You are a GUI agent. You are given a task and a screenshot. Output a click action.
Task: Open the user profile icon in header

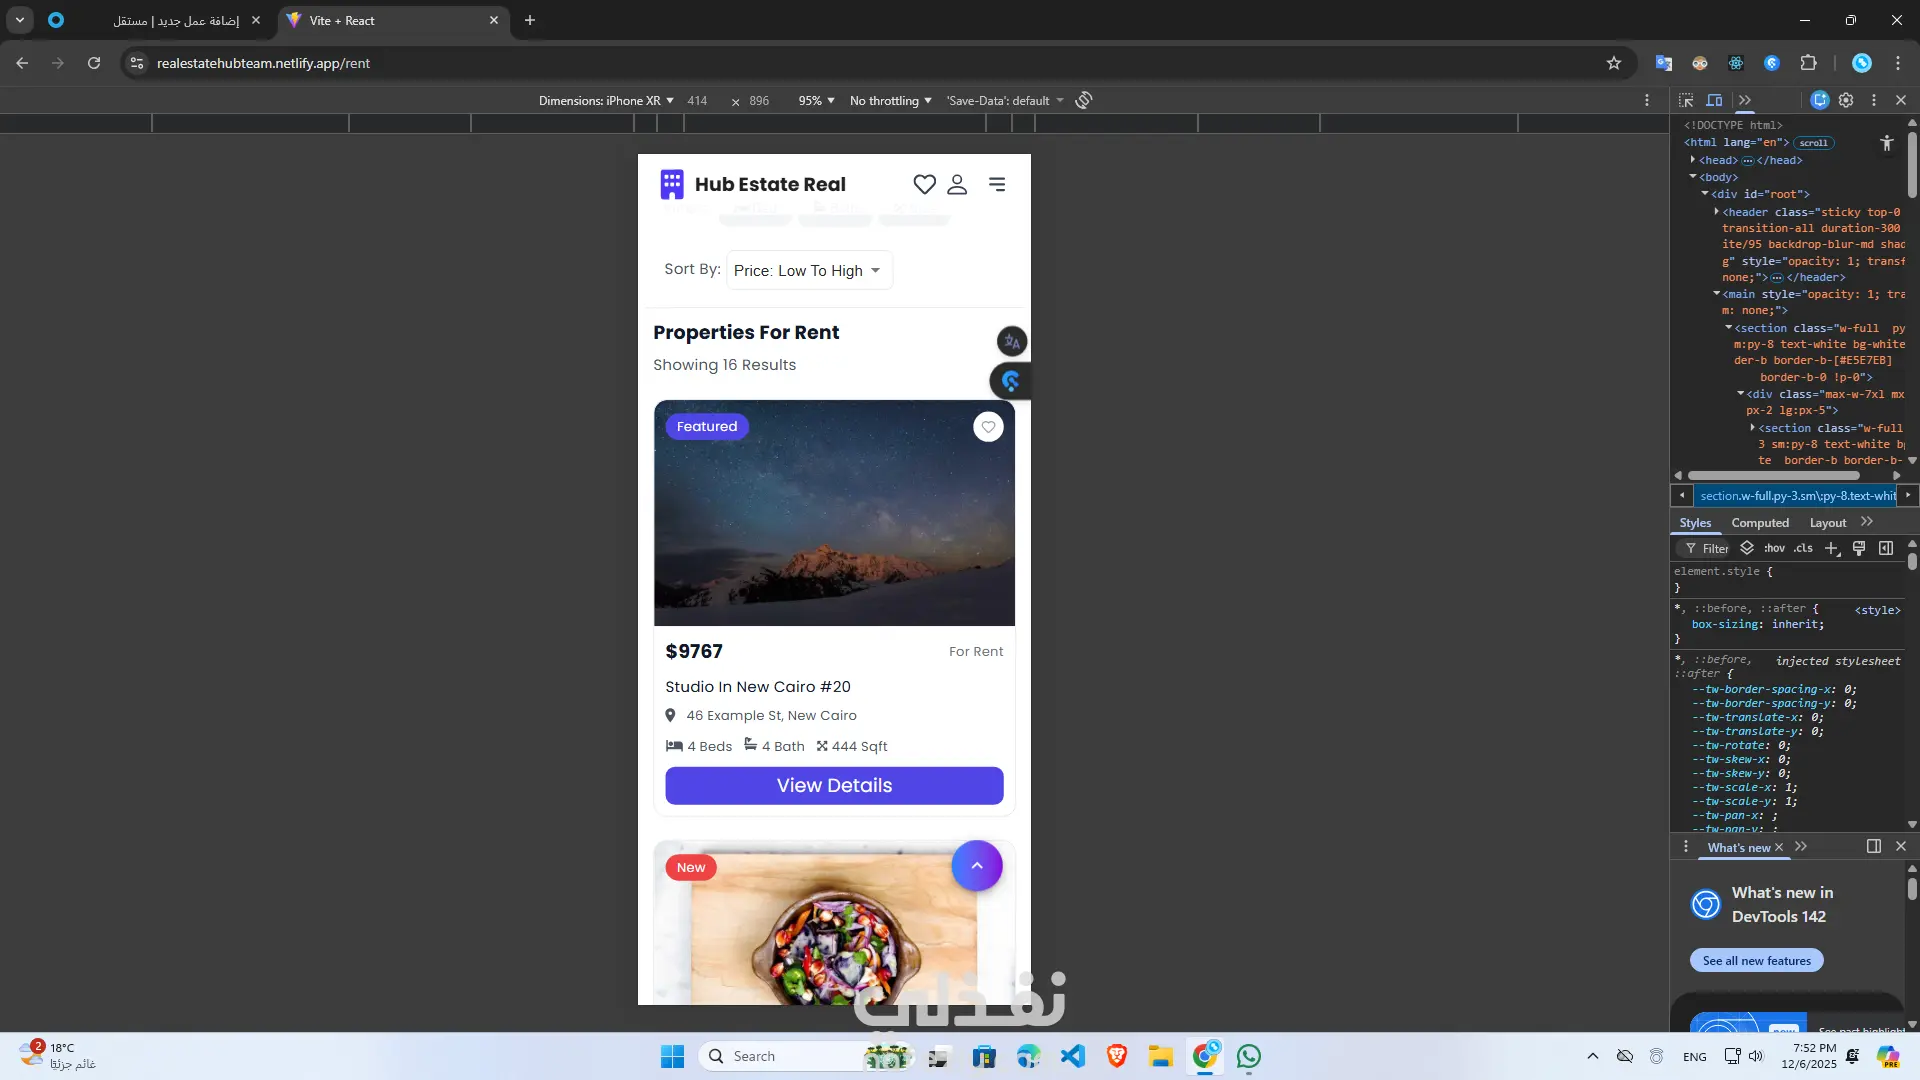(x=957, y=184)
